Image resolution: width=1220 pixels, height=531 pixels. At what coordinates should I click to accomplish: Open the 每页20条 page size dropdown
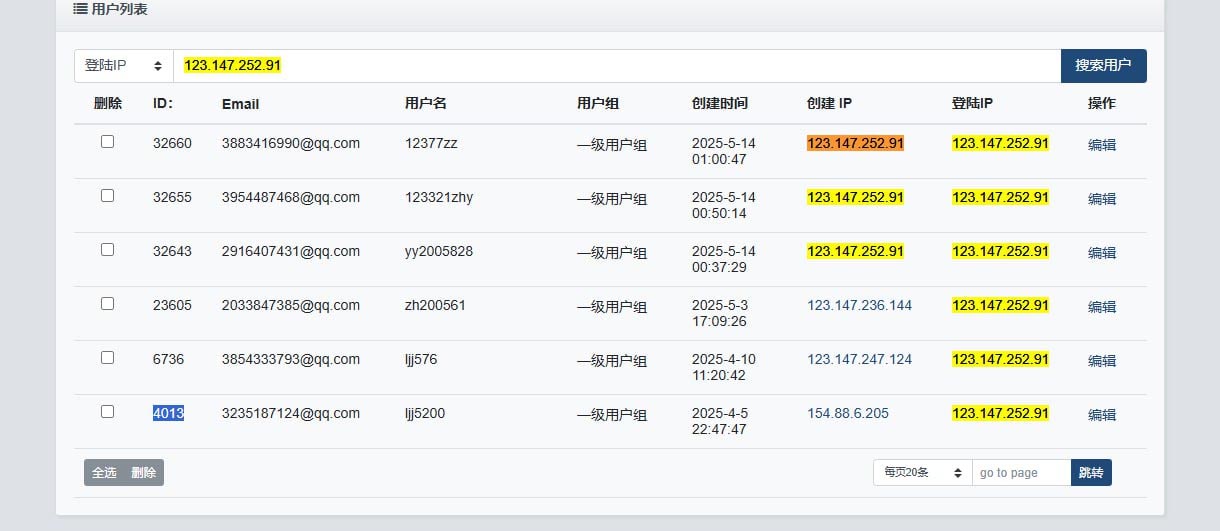pyautogui.click(x=922, y=472)
